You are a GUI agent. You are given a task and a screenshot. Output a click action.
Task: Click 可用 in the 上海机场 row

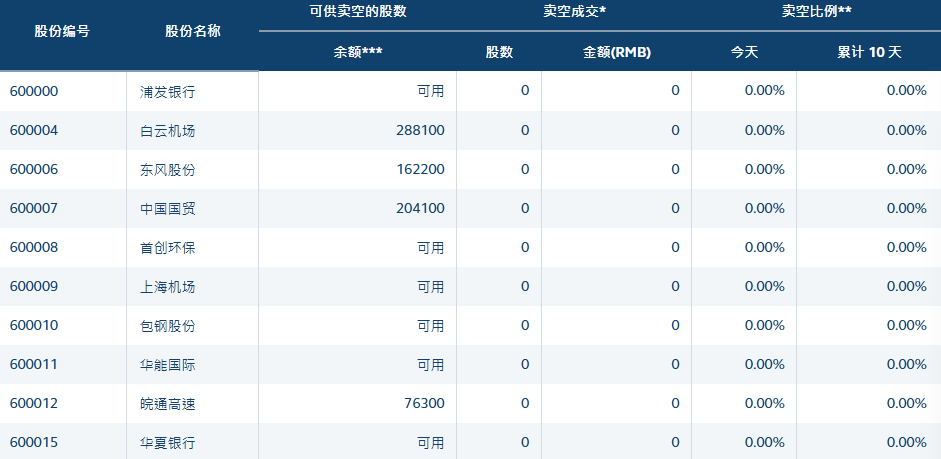431,286
